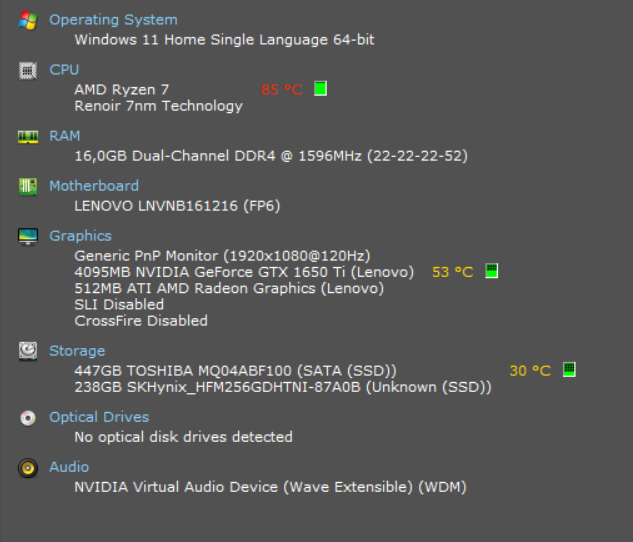Go to the RAM section heading

pos(65,136)
